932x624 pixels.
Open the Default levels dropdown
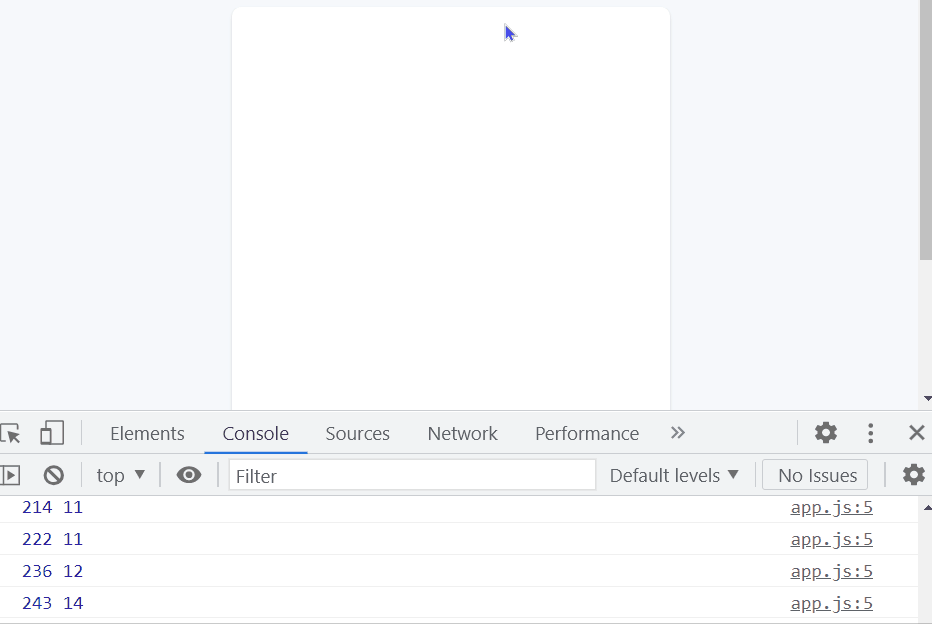click(674, 475)
